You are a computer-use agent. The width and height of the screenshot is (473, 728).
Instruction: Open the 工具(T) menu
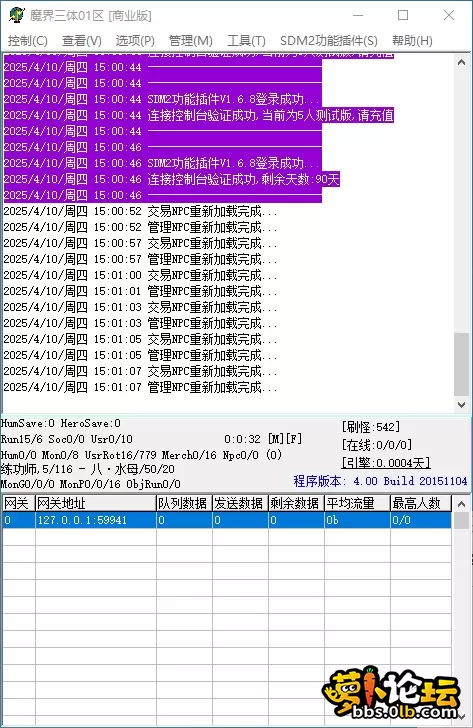tap(246, 41)
